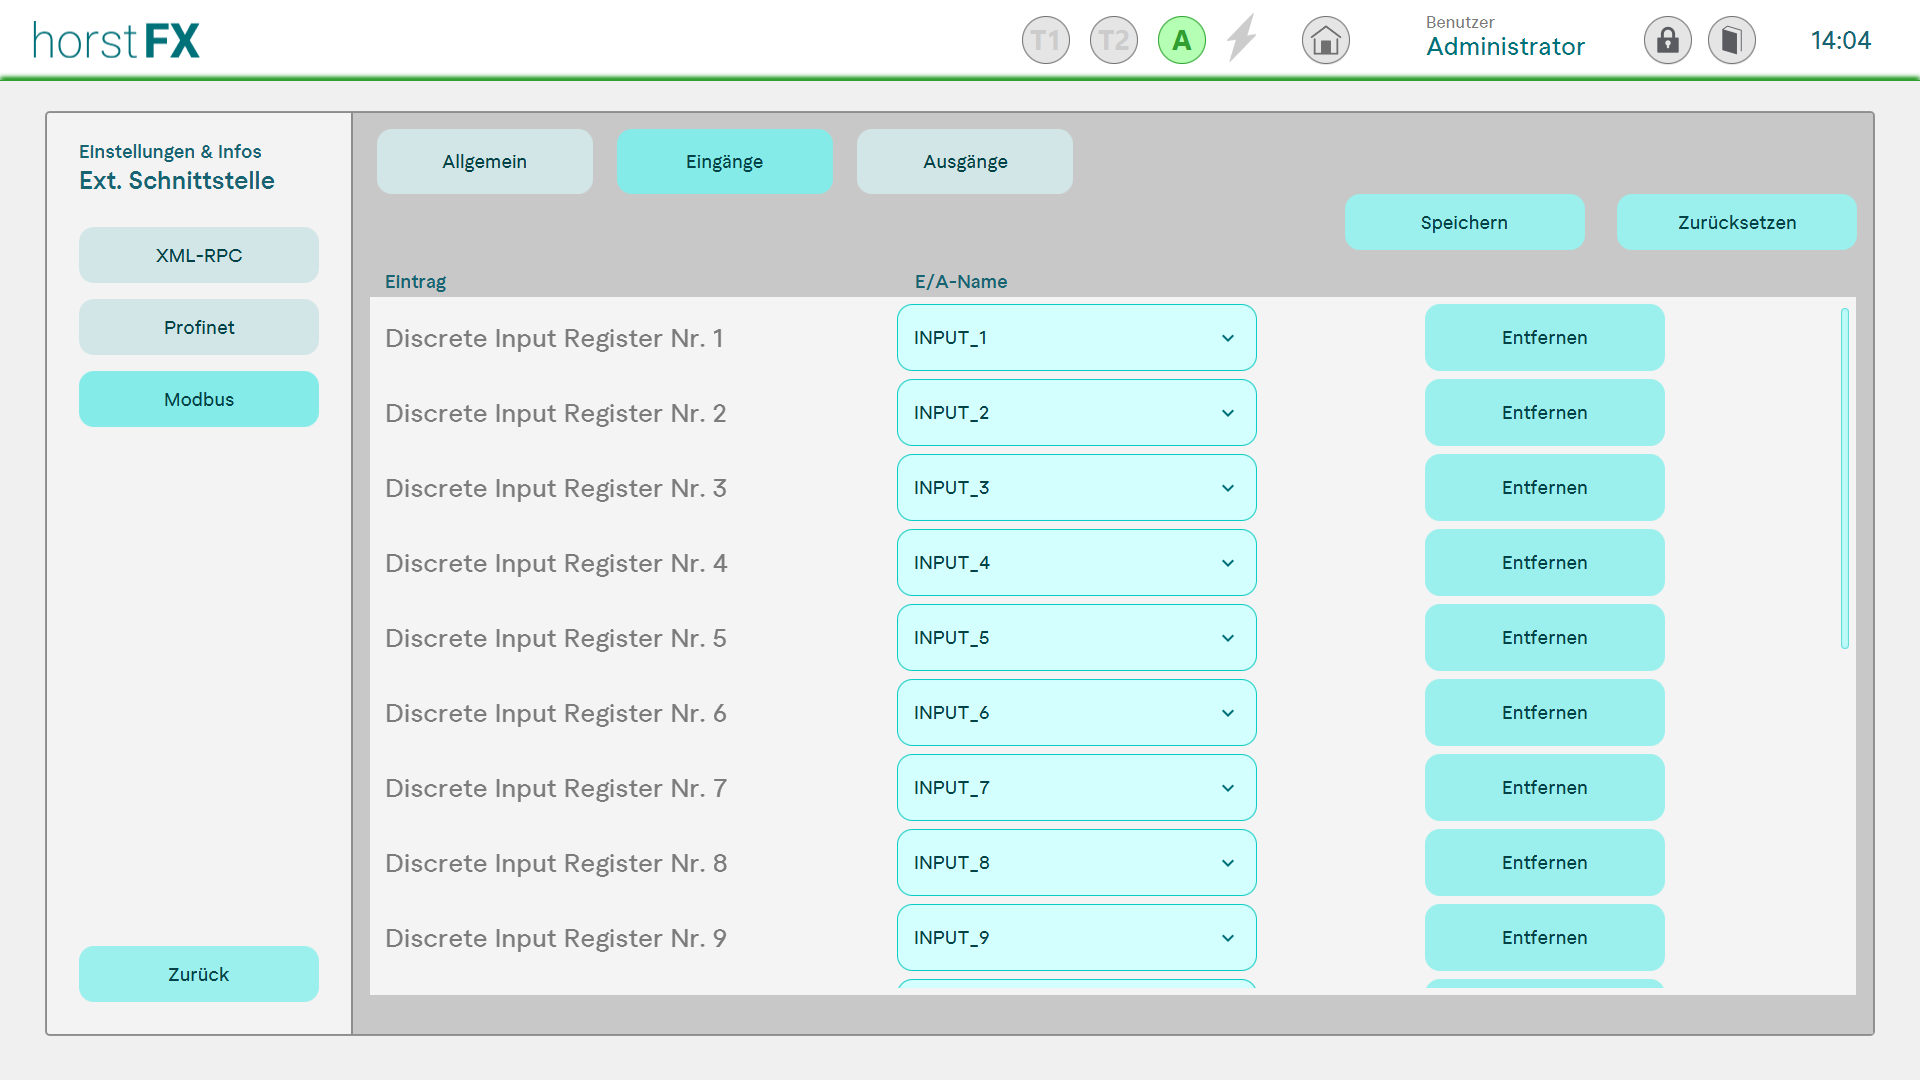Select Profinet in the sidebar
This screenshot has height=1080, width=1920.
click(198, 328)
